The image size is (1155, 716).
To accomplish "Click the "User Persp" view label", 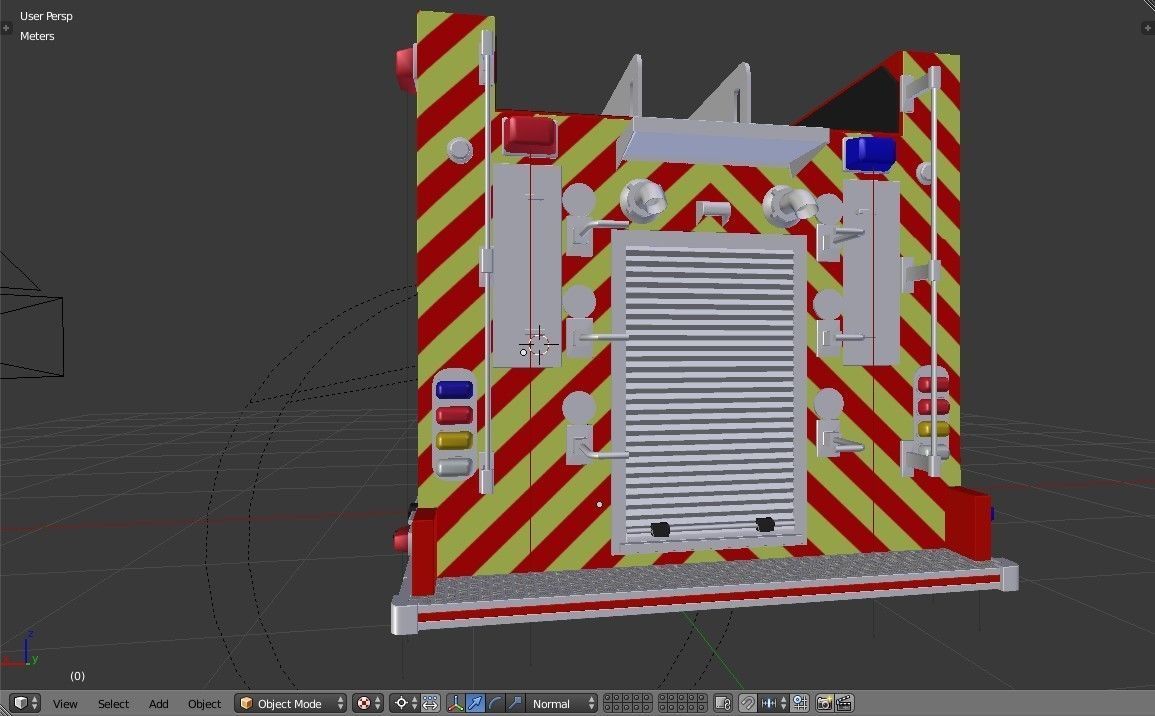I will coord(46,16).
